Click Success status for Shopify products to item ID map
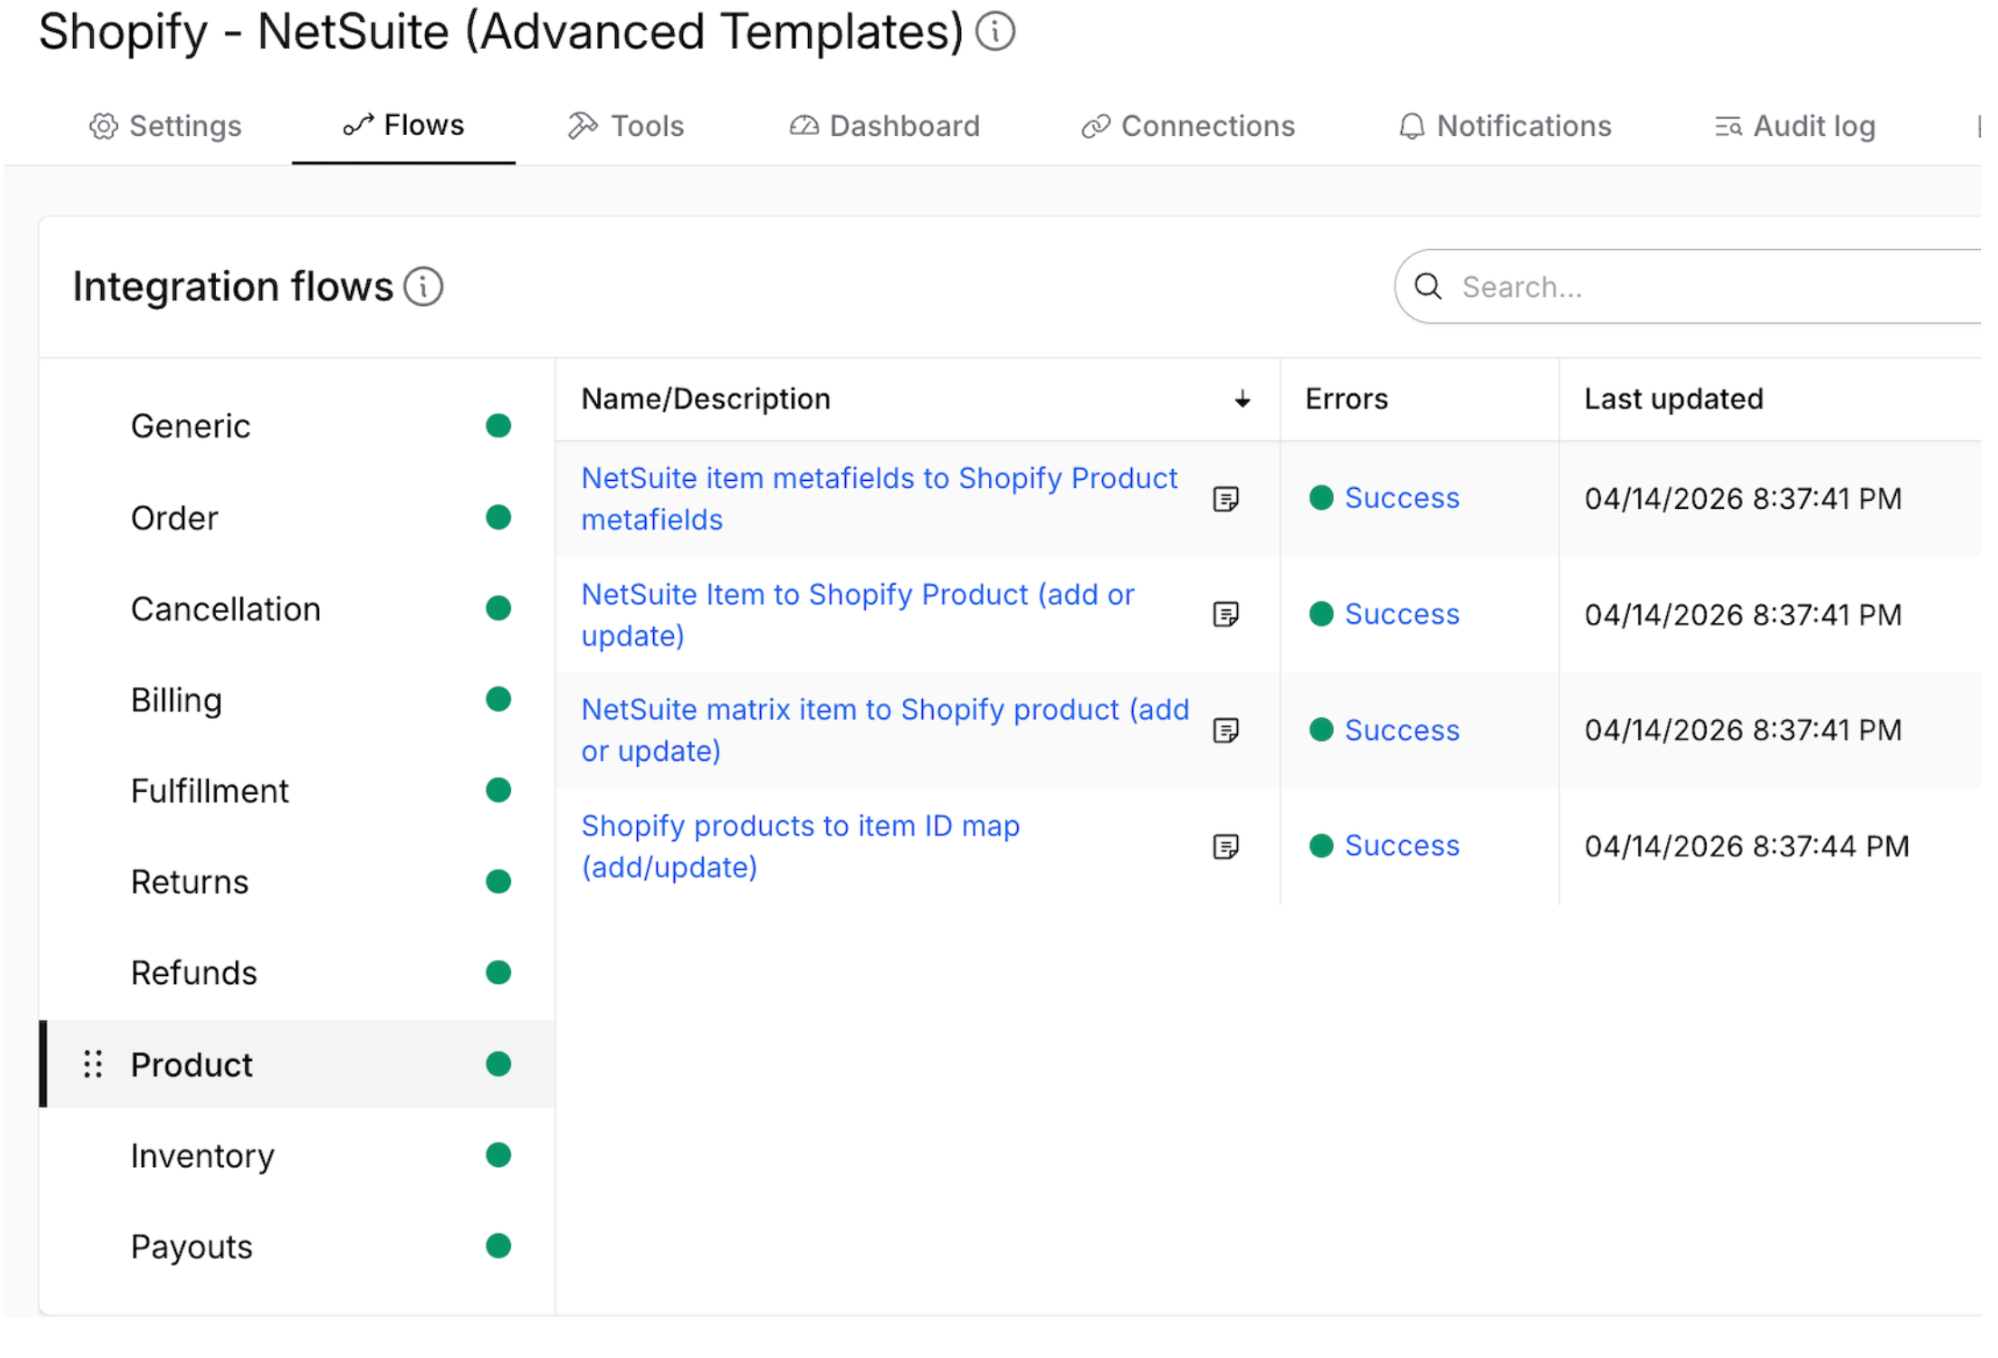Image resolution: width=1998 pixels, height=1358 pixels. [x=1401, y=846]
